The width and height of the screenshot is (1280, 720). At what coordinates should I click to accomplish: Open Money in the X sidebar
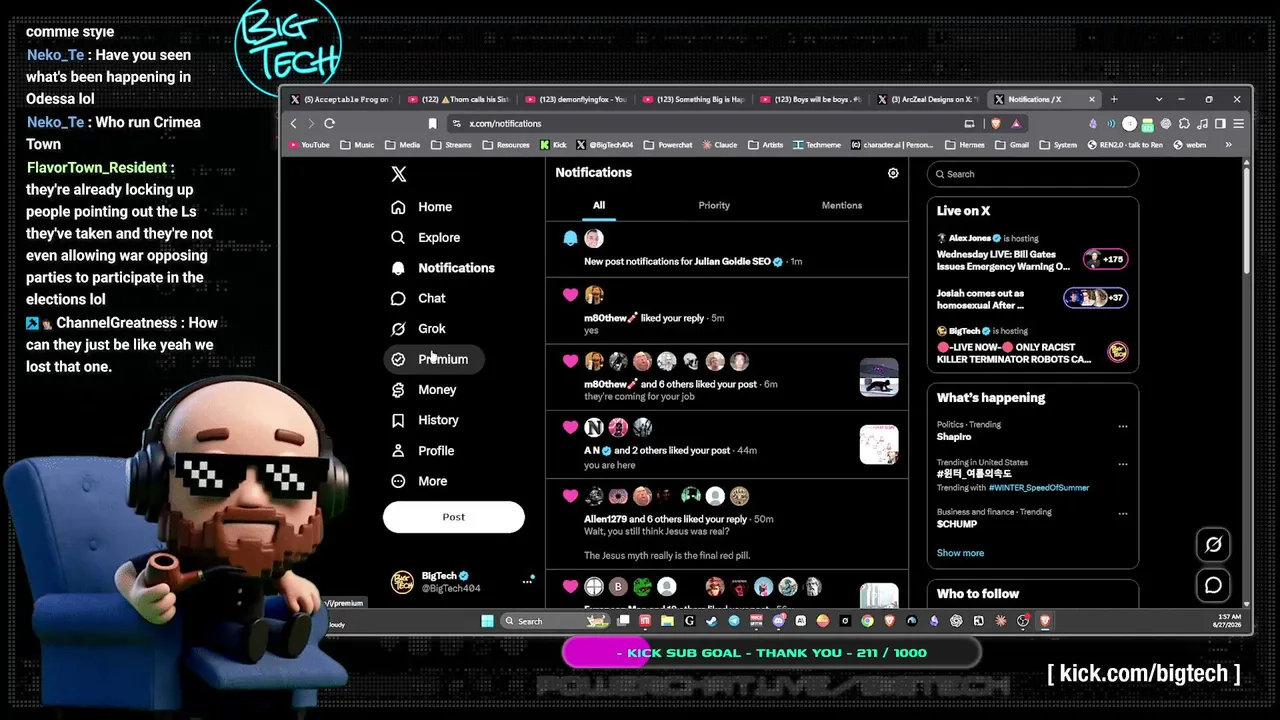point(423,390)
